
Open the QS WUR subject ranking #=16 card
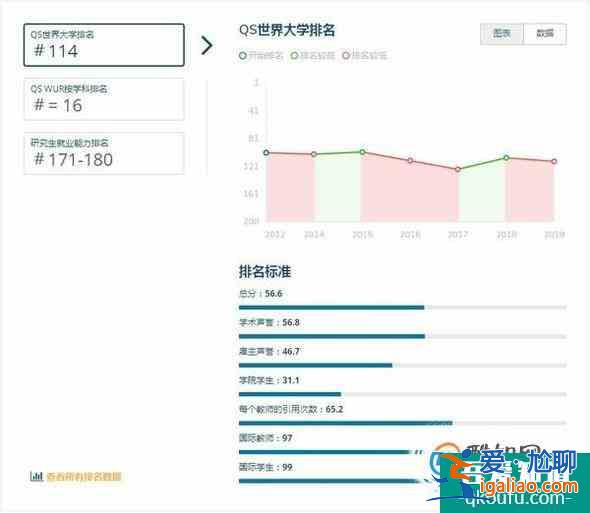(104, 99)
